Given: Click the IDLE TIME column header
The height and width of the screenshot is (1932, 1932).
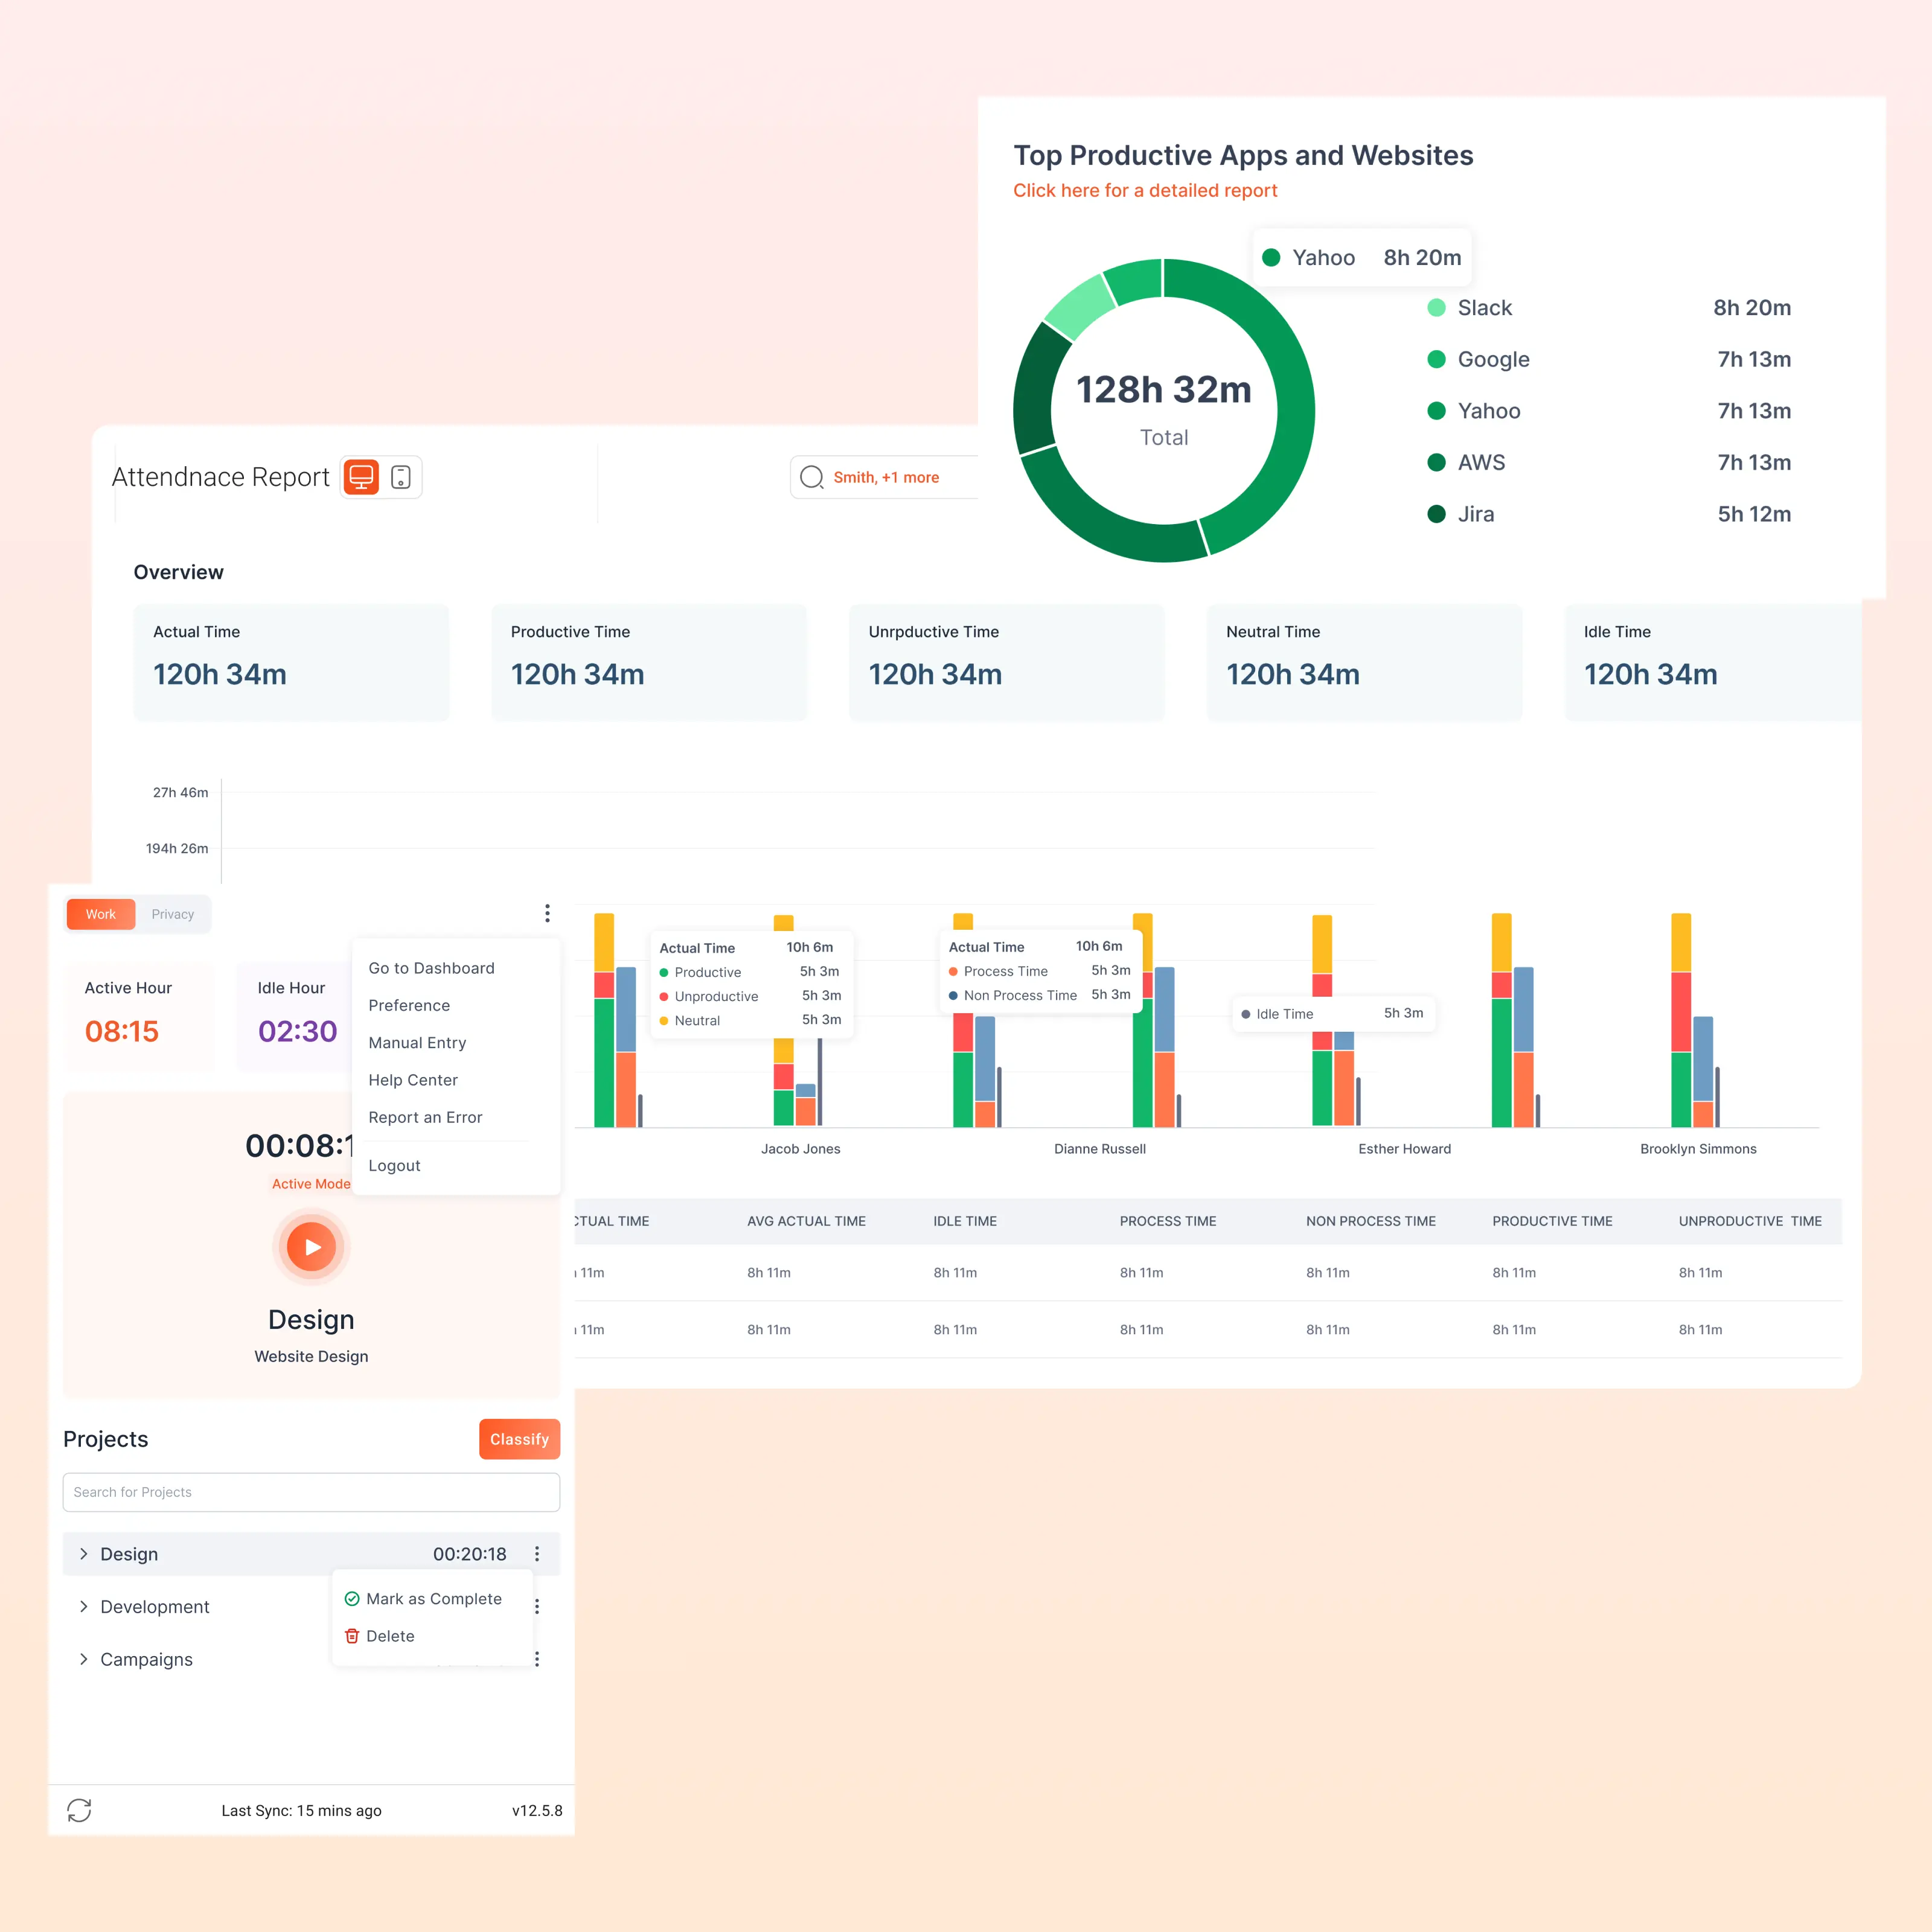Looking at the screenshot, I should (x=965, y=1221).
